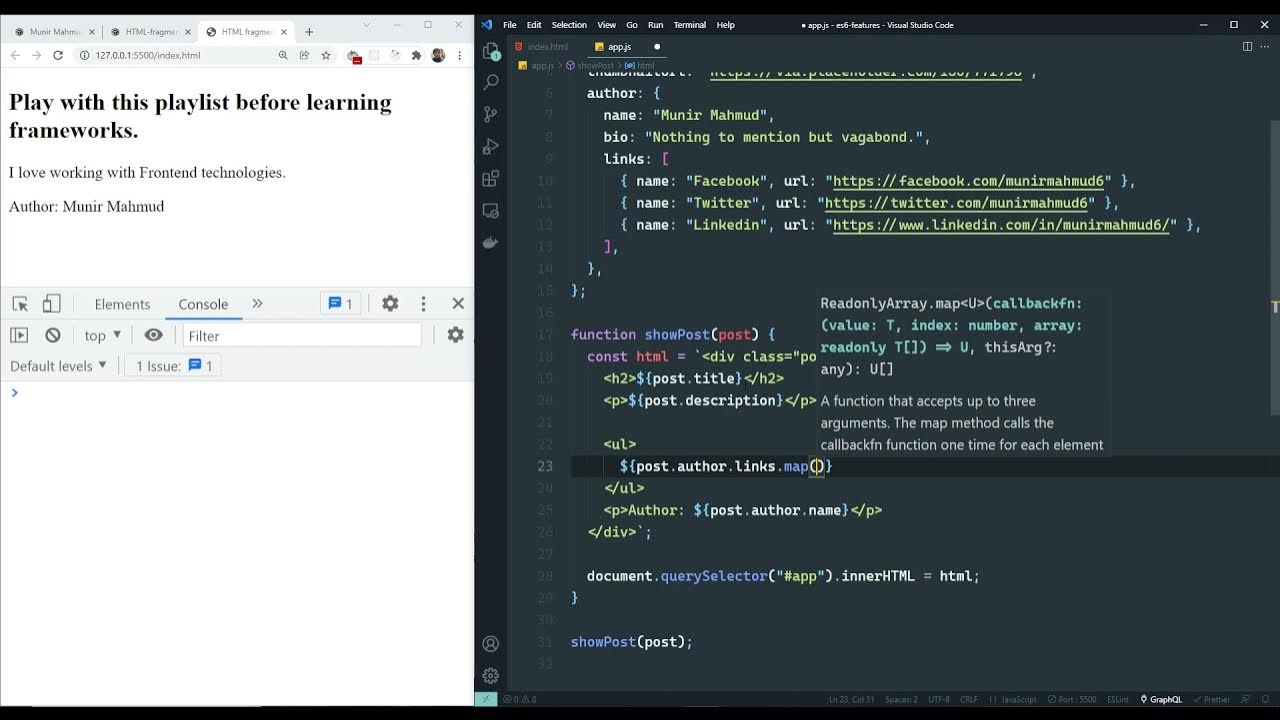Viewport: 1280px width, 720px height.
Task: Open the Terminal menu in VS Code
Action: [x=689, y=24]
